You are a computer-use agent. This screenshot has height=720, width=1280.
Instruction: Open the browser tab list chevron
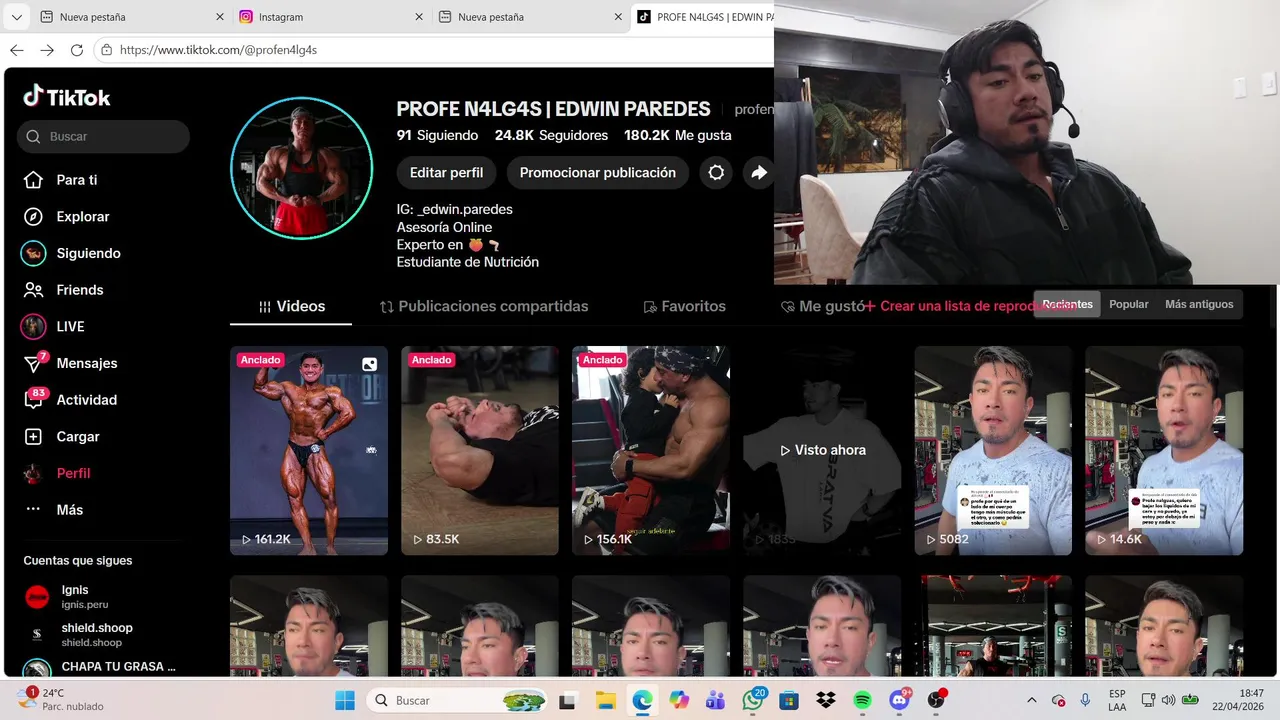coord(16,17)
